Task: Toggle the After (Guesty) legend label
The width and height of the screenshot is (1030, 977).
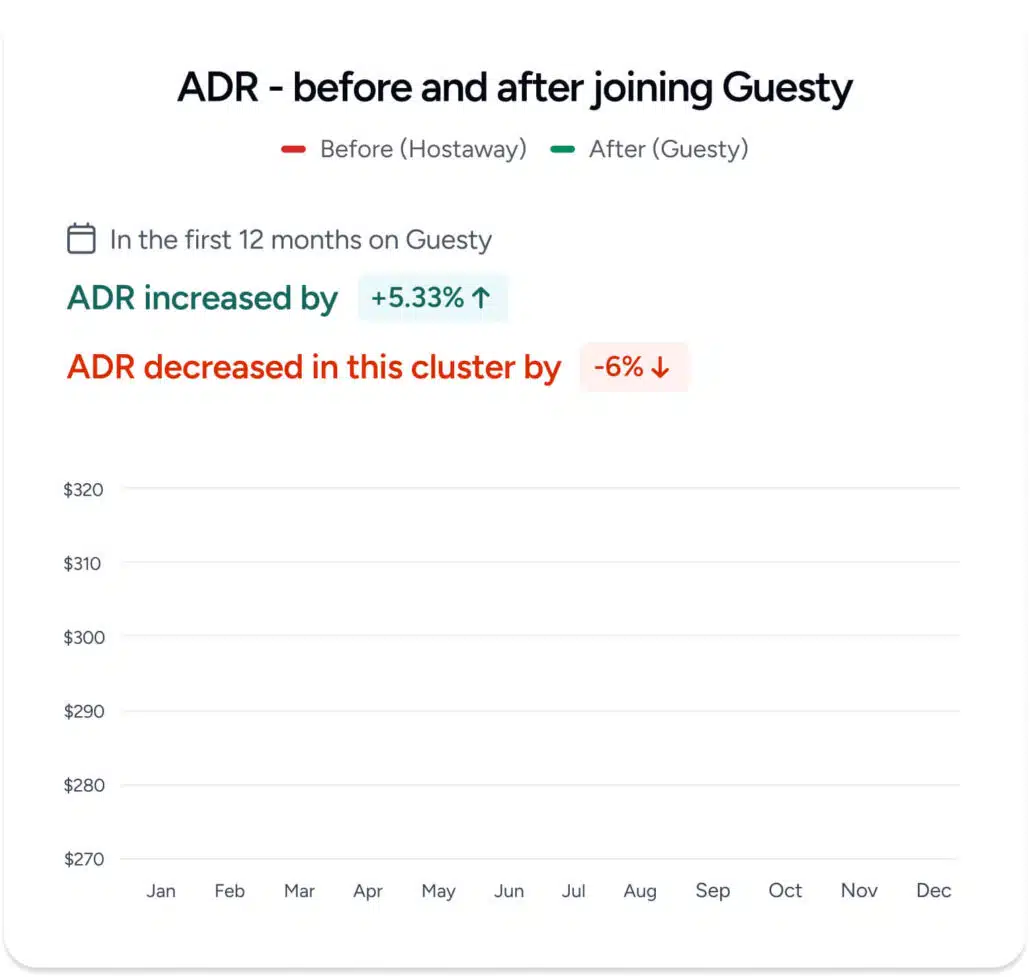Action: (x=668, y=149)
